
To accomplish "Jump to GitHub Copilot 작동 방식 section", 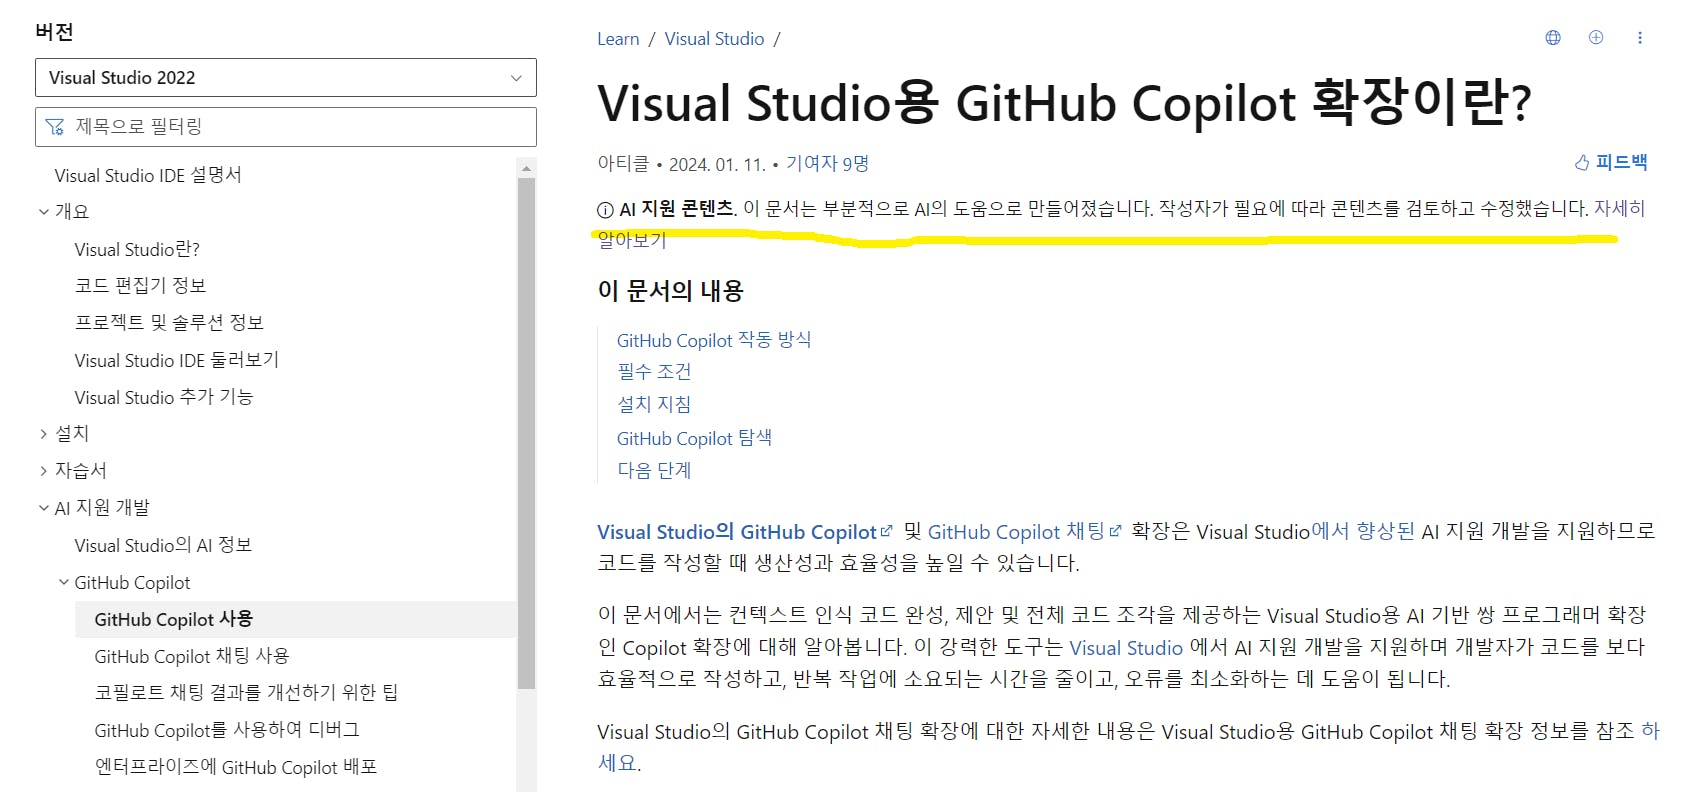I will (714, 340).
